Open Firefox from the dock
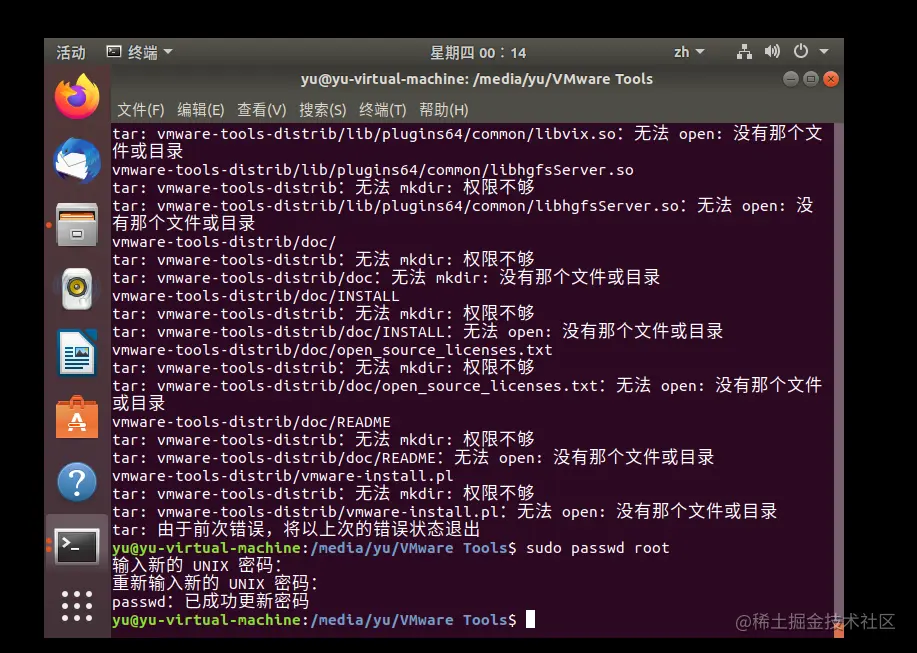This screenshot has height=653, width=917. 77,96
